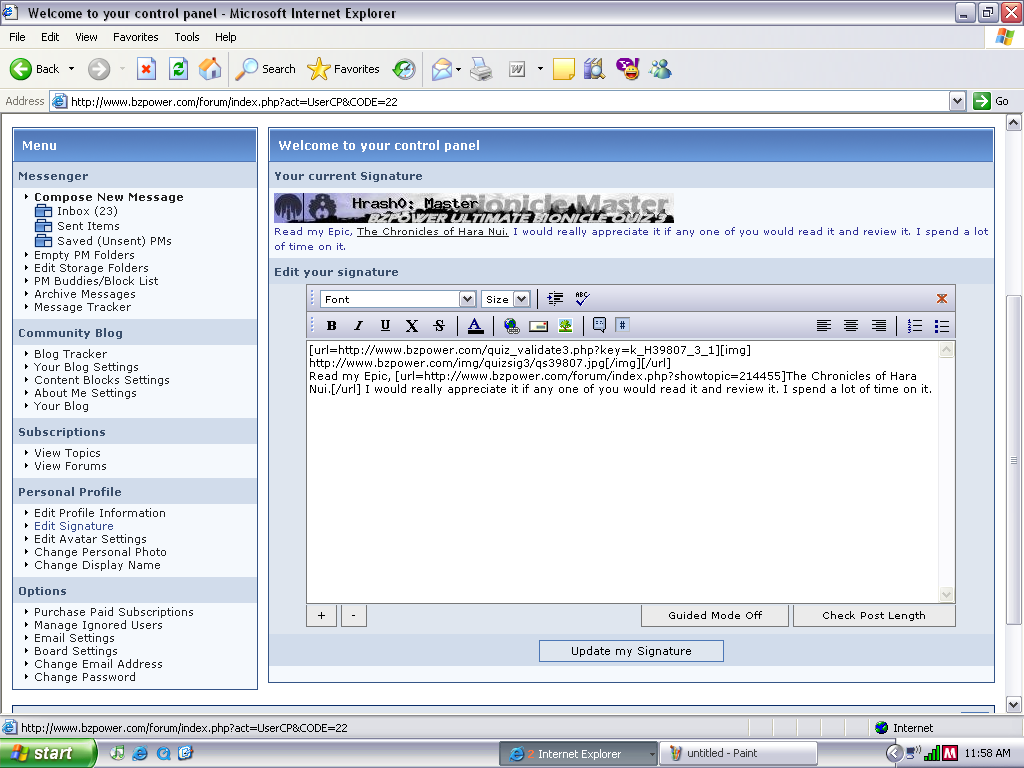Refresh the page in Internet Explorer
Screen dimensions: 1024x768
(x=178, y=69)
